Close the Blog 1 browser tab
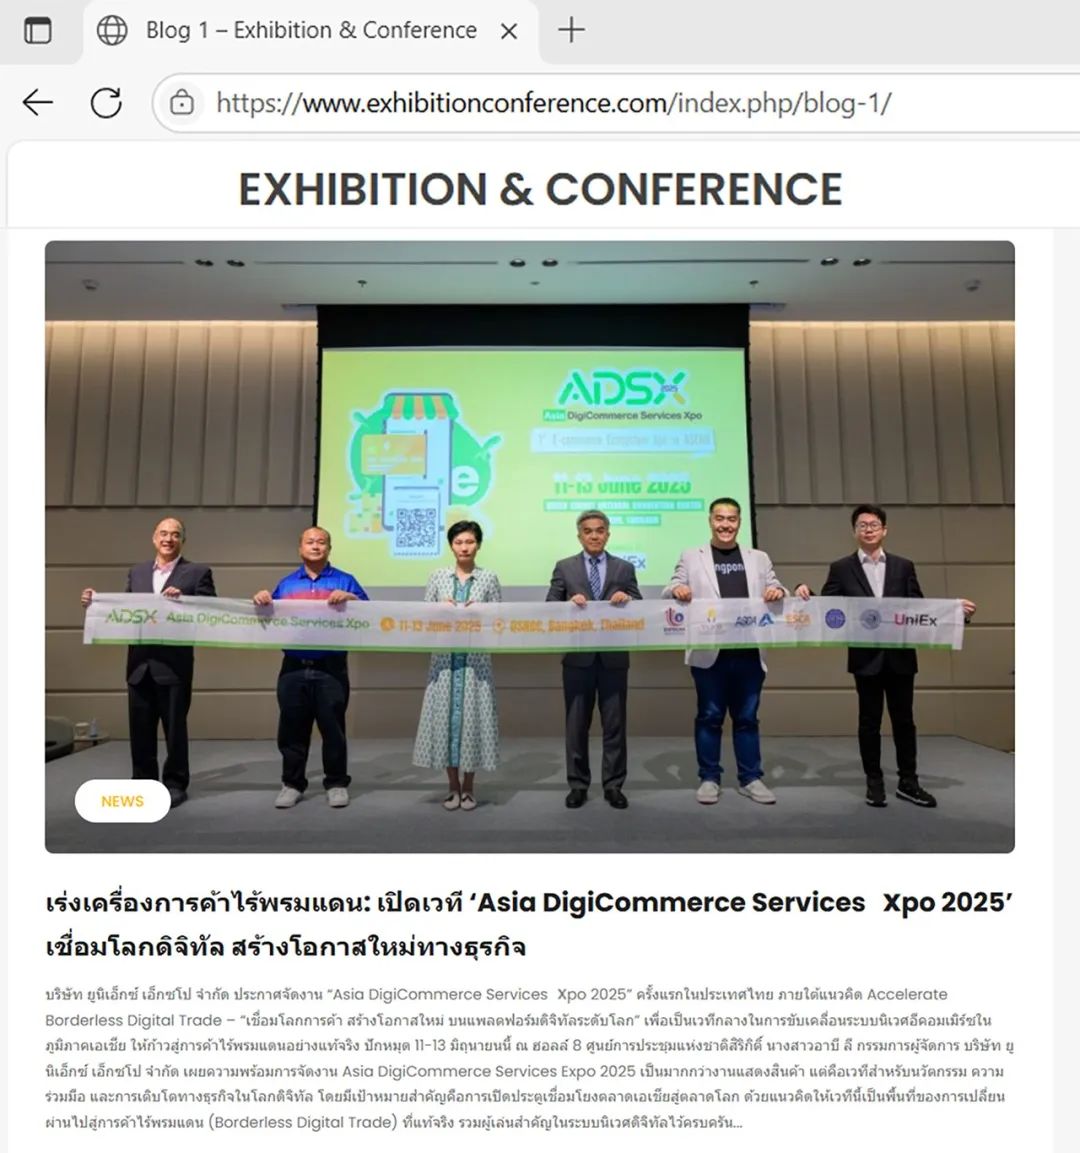1080x1153 pixels. [509, 31]
